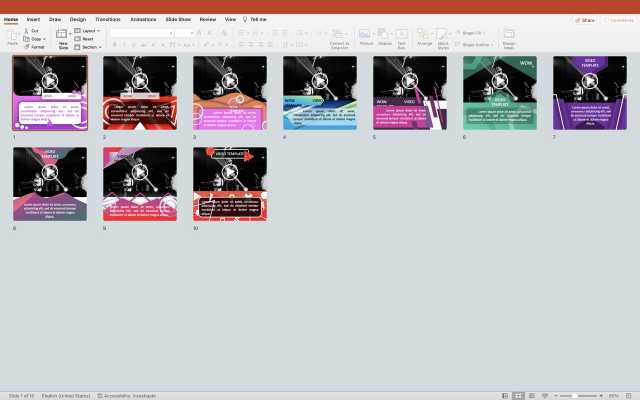This screenshot has height=400, width=640.
Task: Click the Share button
Action: pyautogui.click(x=585, y=19)
